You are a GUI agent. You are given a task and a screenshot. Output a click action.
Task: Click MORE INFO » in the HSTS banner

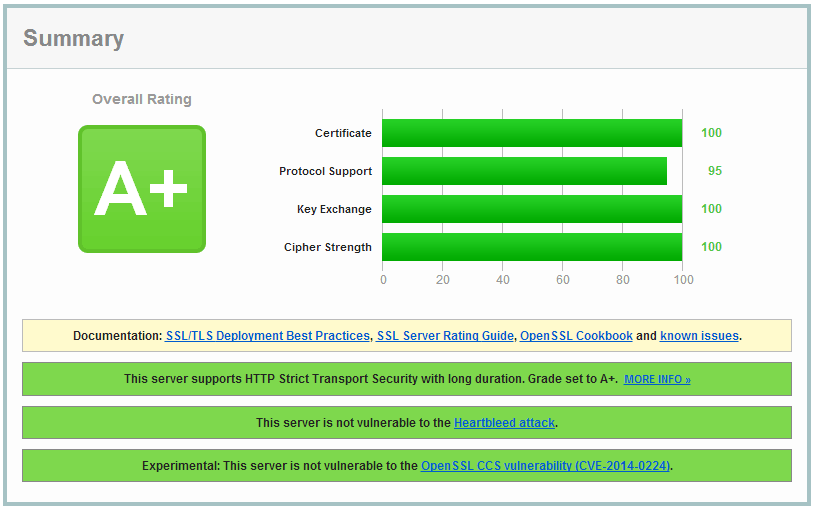click(x=657, y=380)
